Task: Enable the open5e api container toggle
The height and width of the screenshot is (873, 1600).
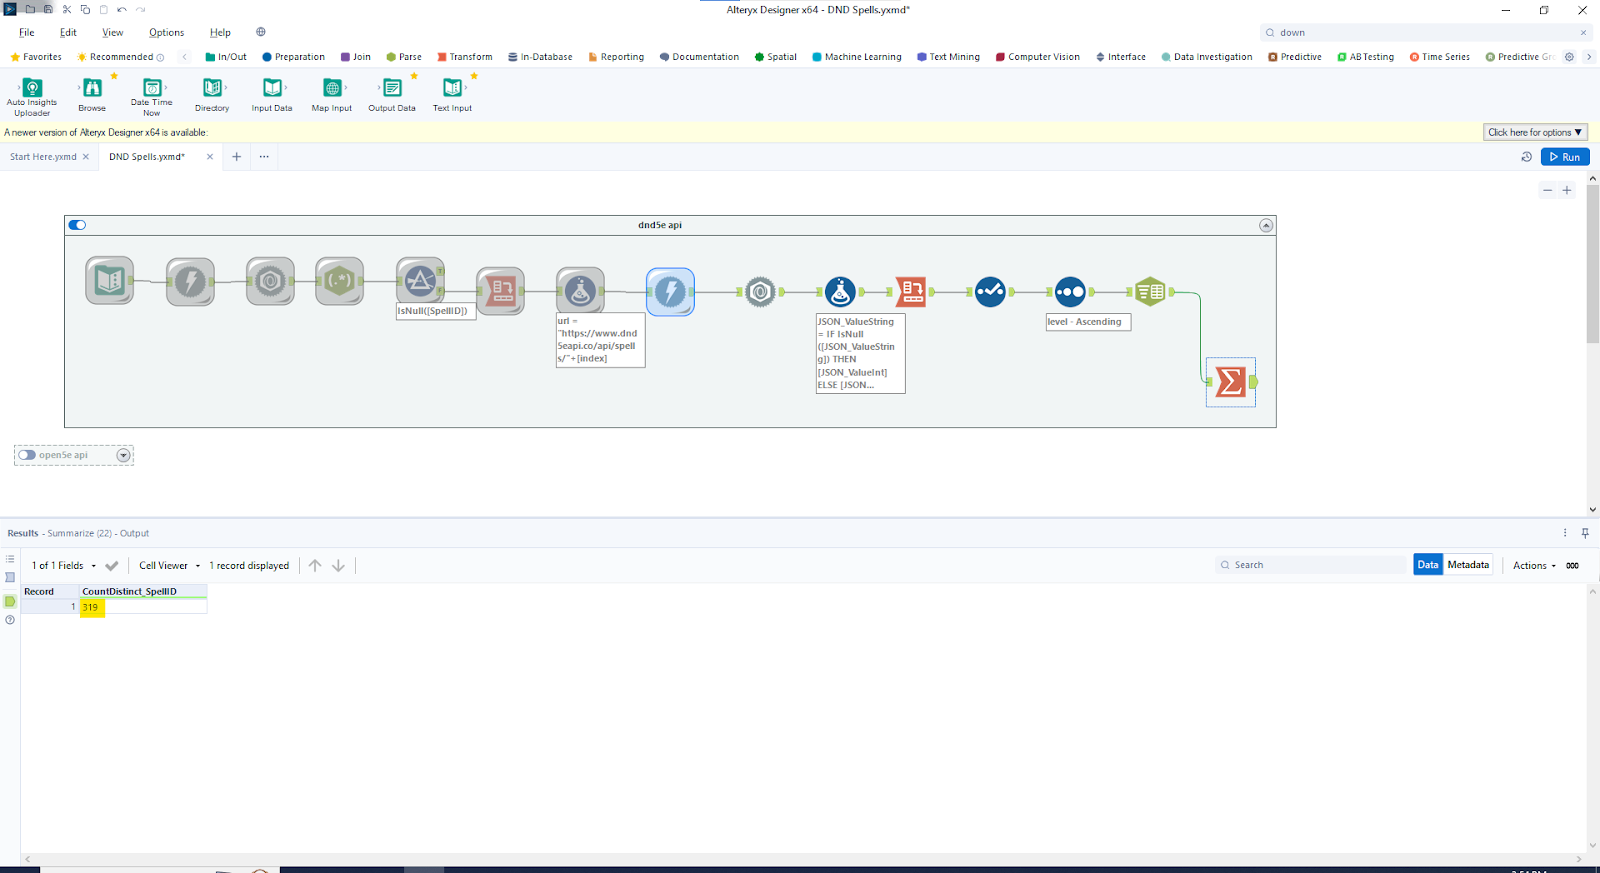Action: (27, 455)
